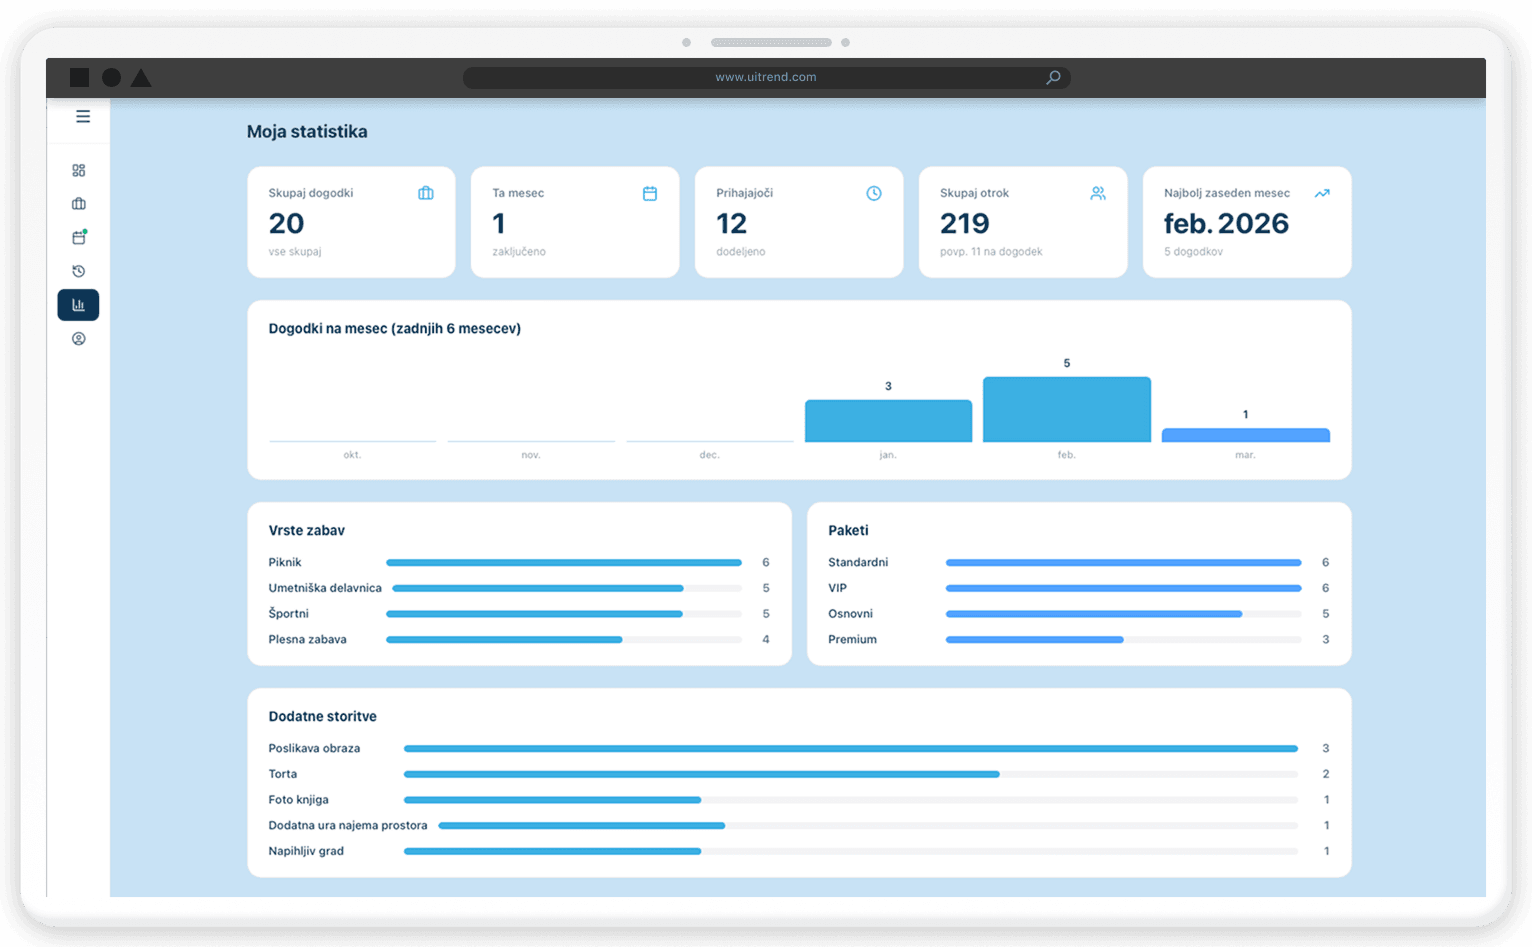Click the trend arrow on Najbolj zaseden mesec
The width and height of the screenshot is (1532, 947).
pyautogui.click(x=1321, y=194)
